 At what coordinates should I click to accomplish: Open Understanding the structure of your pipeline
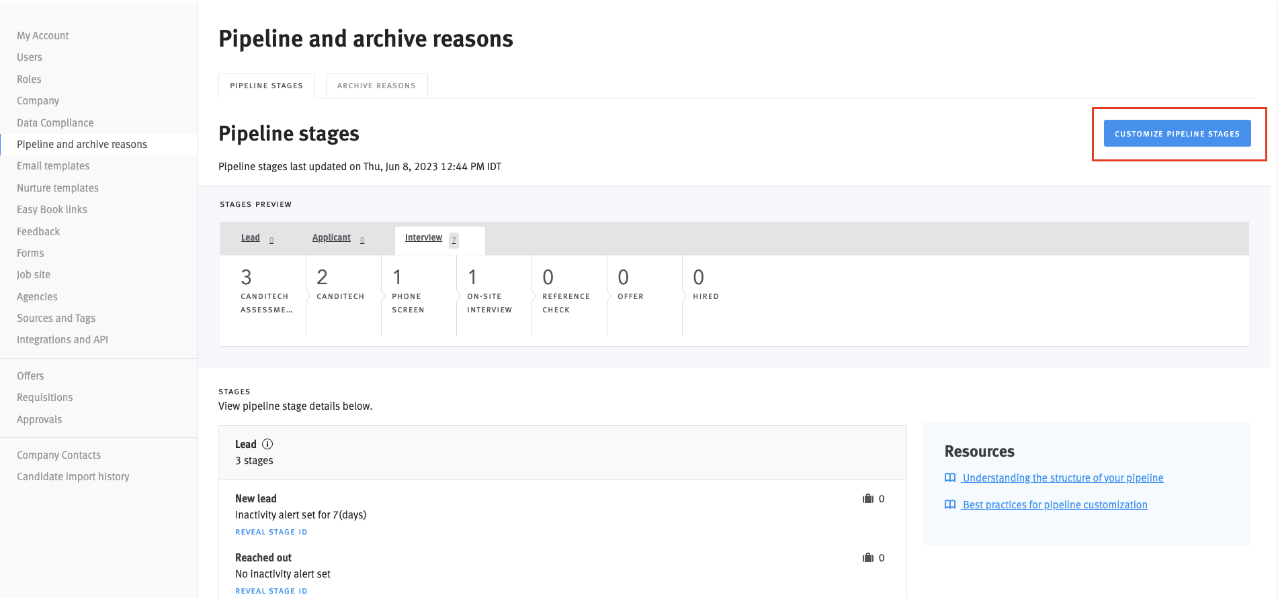pos(1063,478)
